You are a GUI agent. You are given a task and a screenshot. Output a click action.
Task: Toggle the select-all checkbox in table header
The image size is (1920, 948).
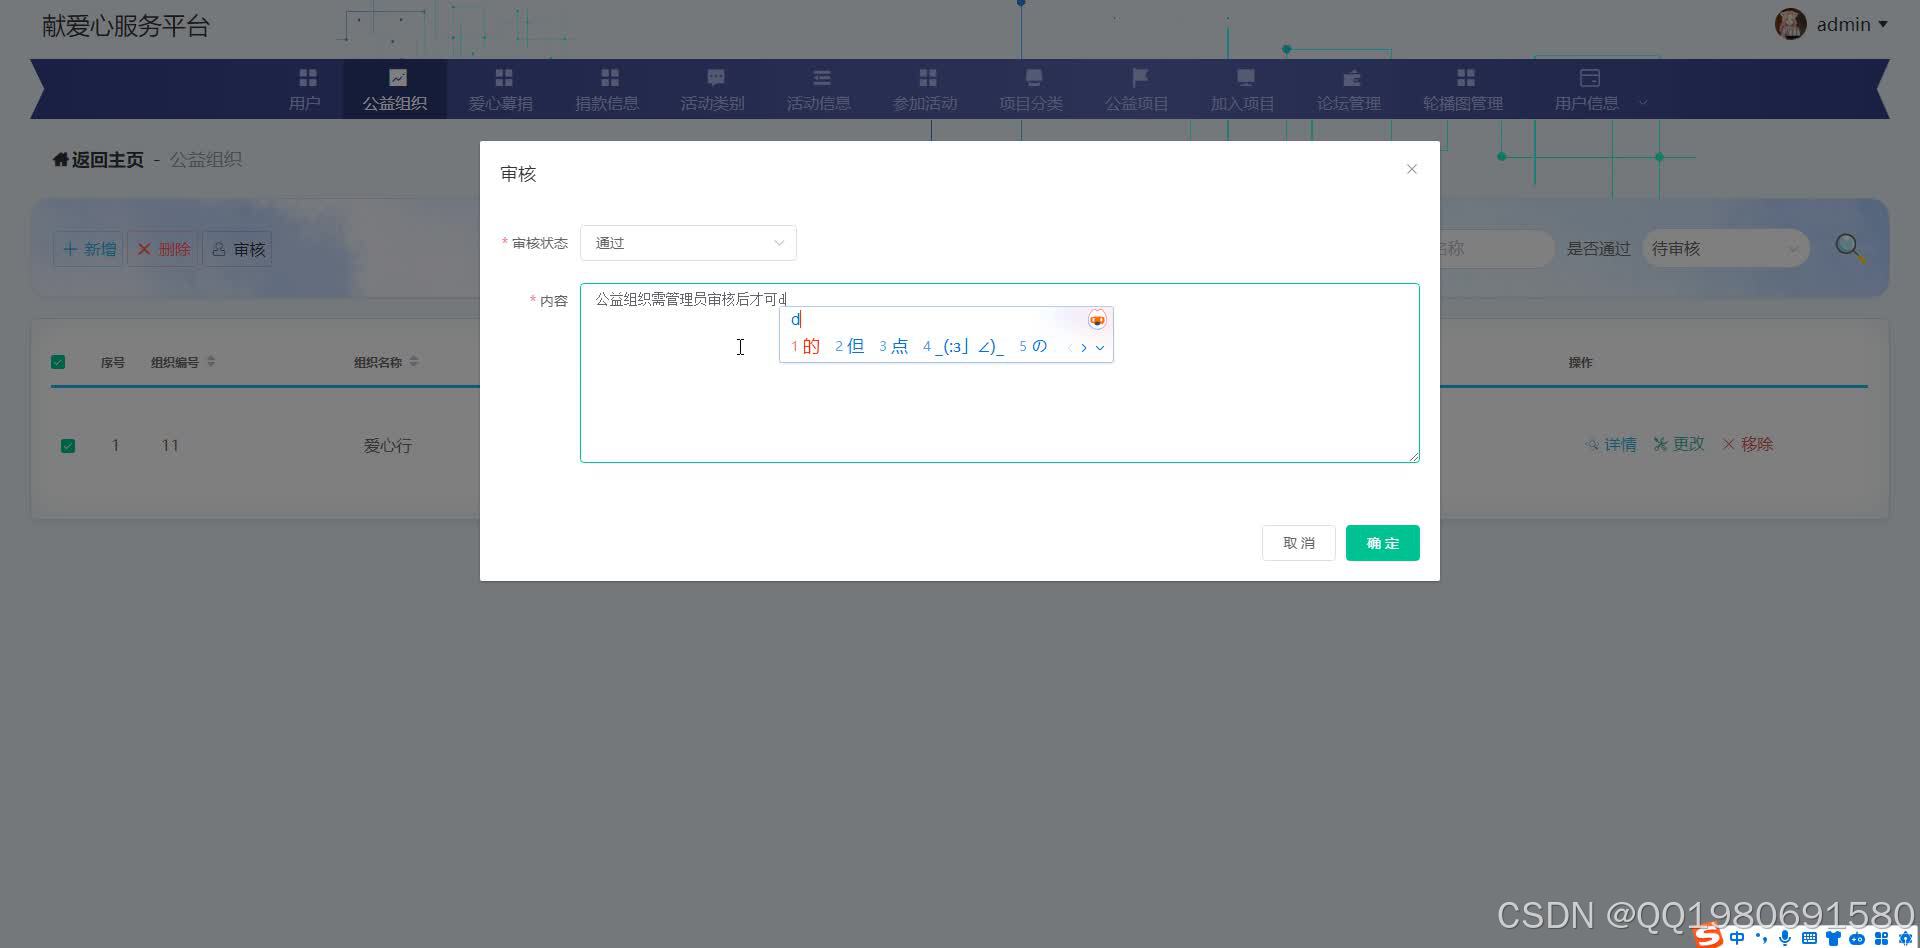click(57, 361)
